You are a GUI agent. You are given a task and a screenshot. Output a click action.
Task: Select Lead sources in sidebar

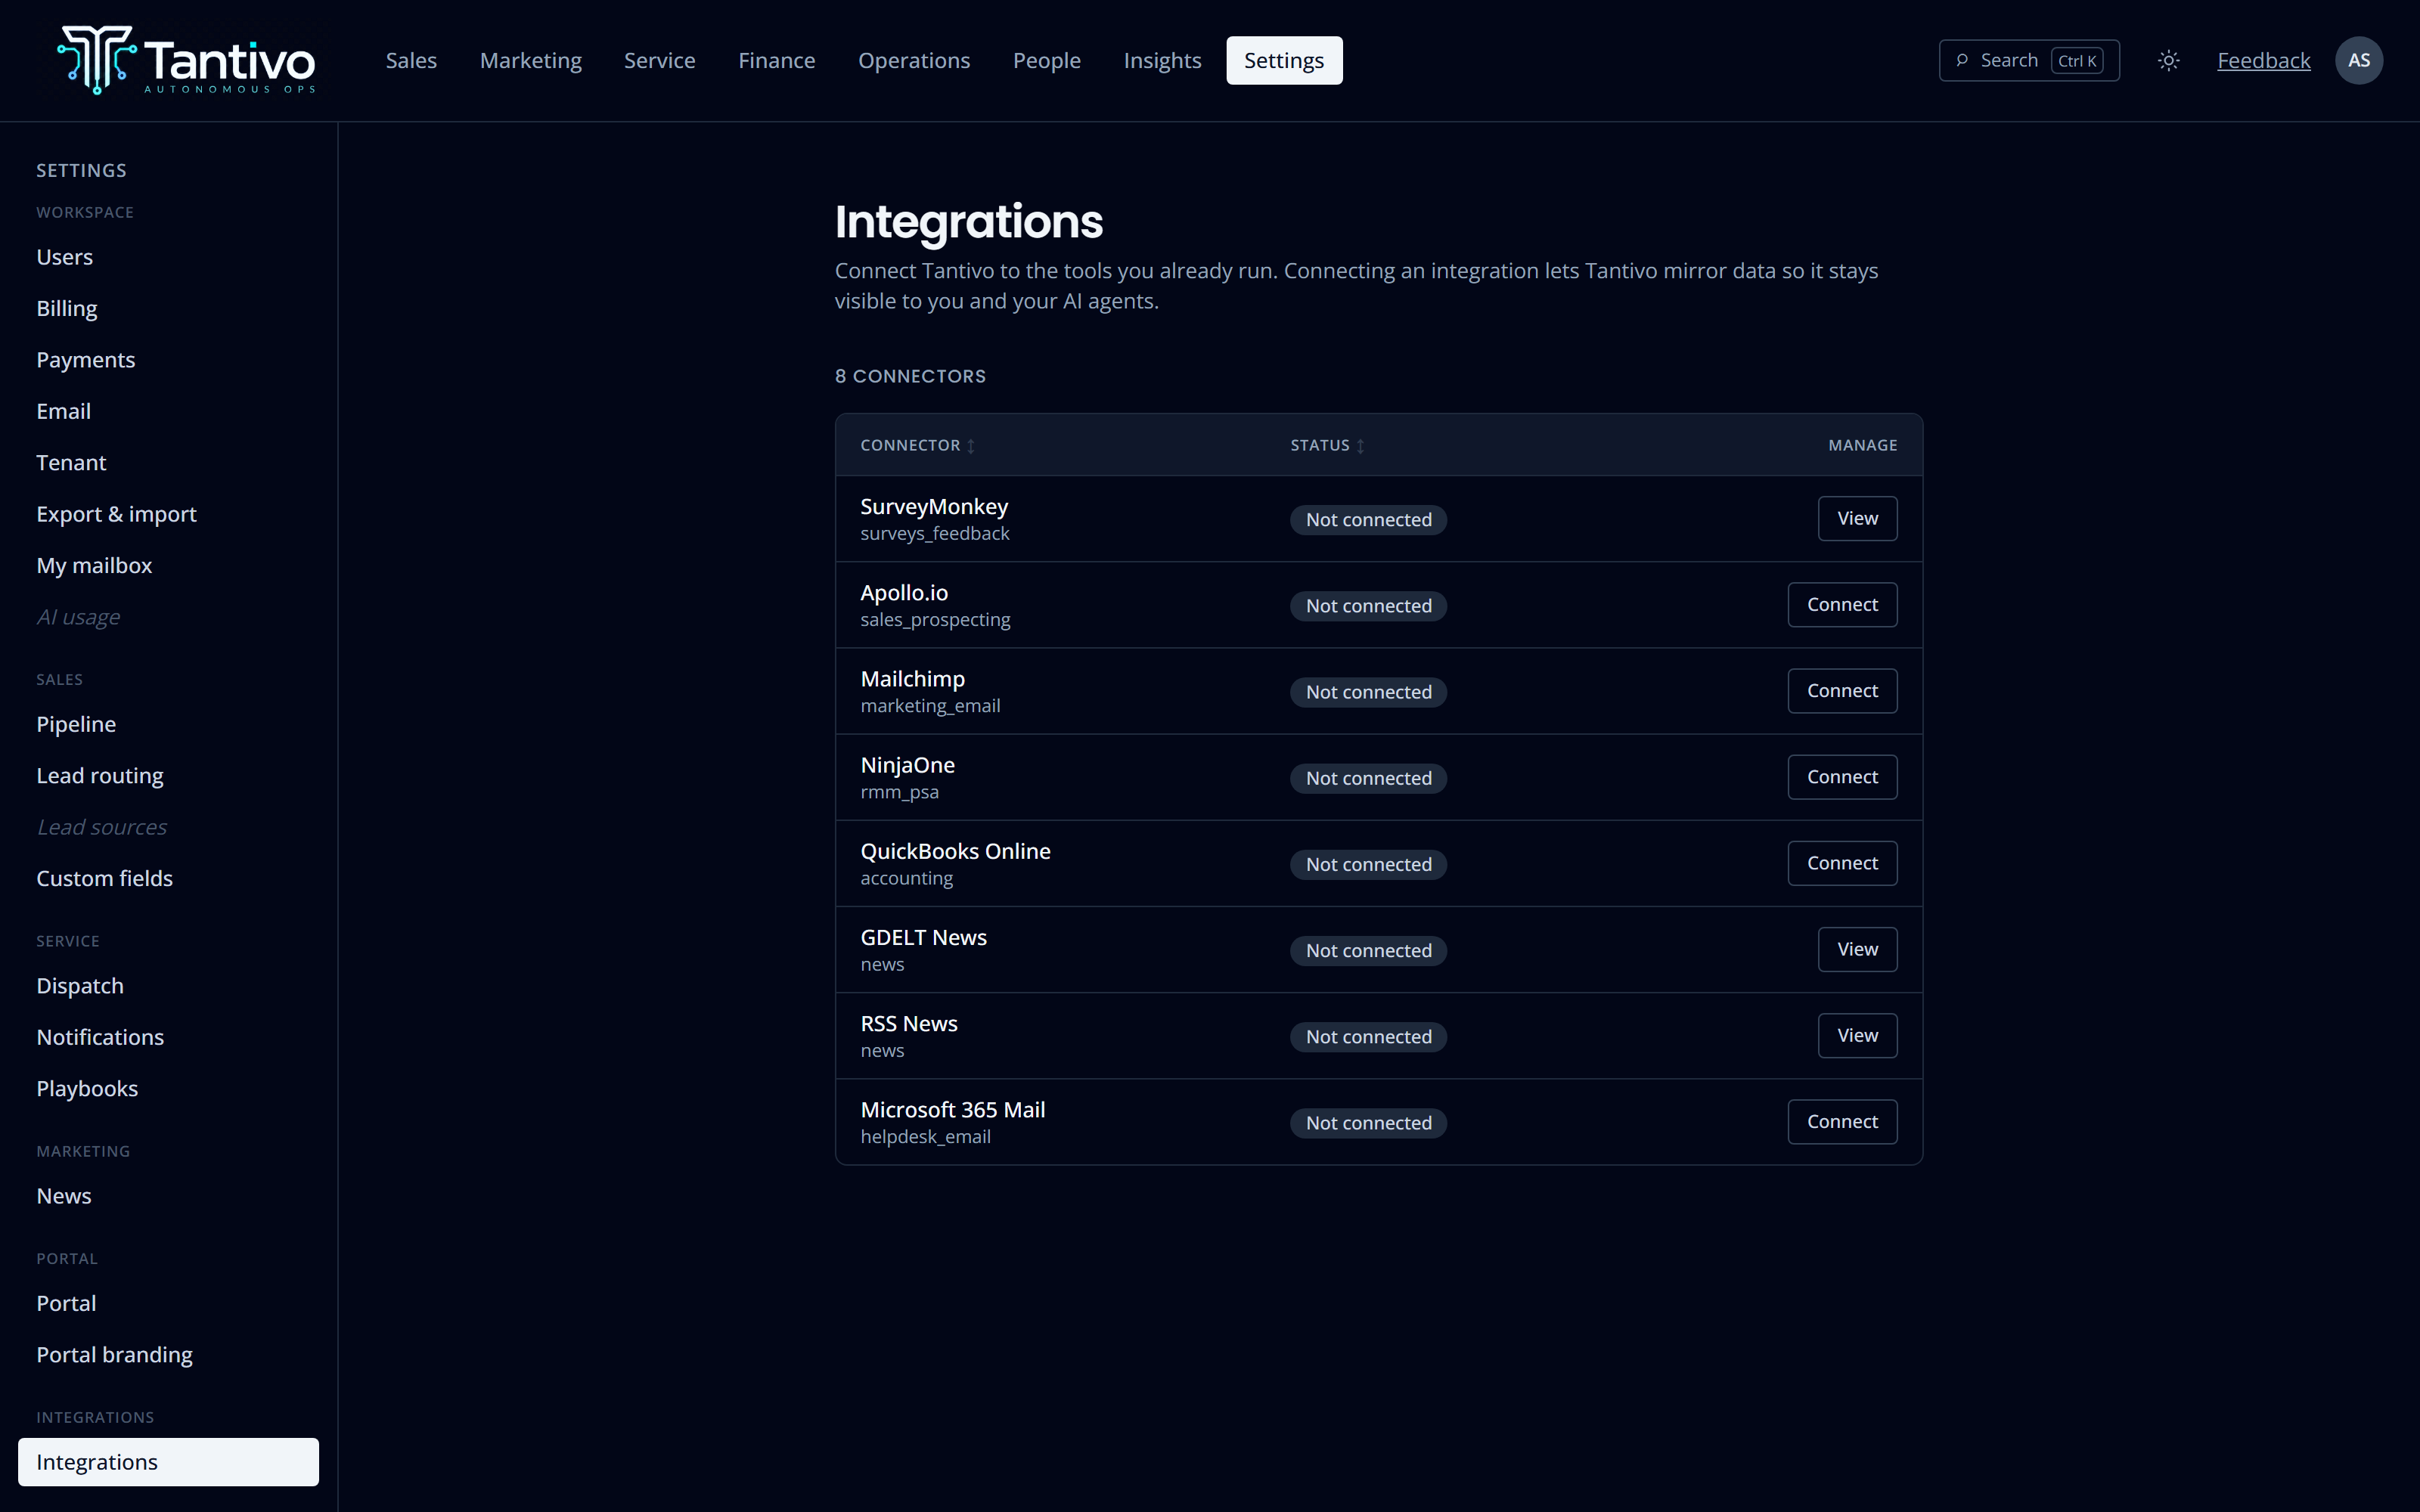[168, 827]
